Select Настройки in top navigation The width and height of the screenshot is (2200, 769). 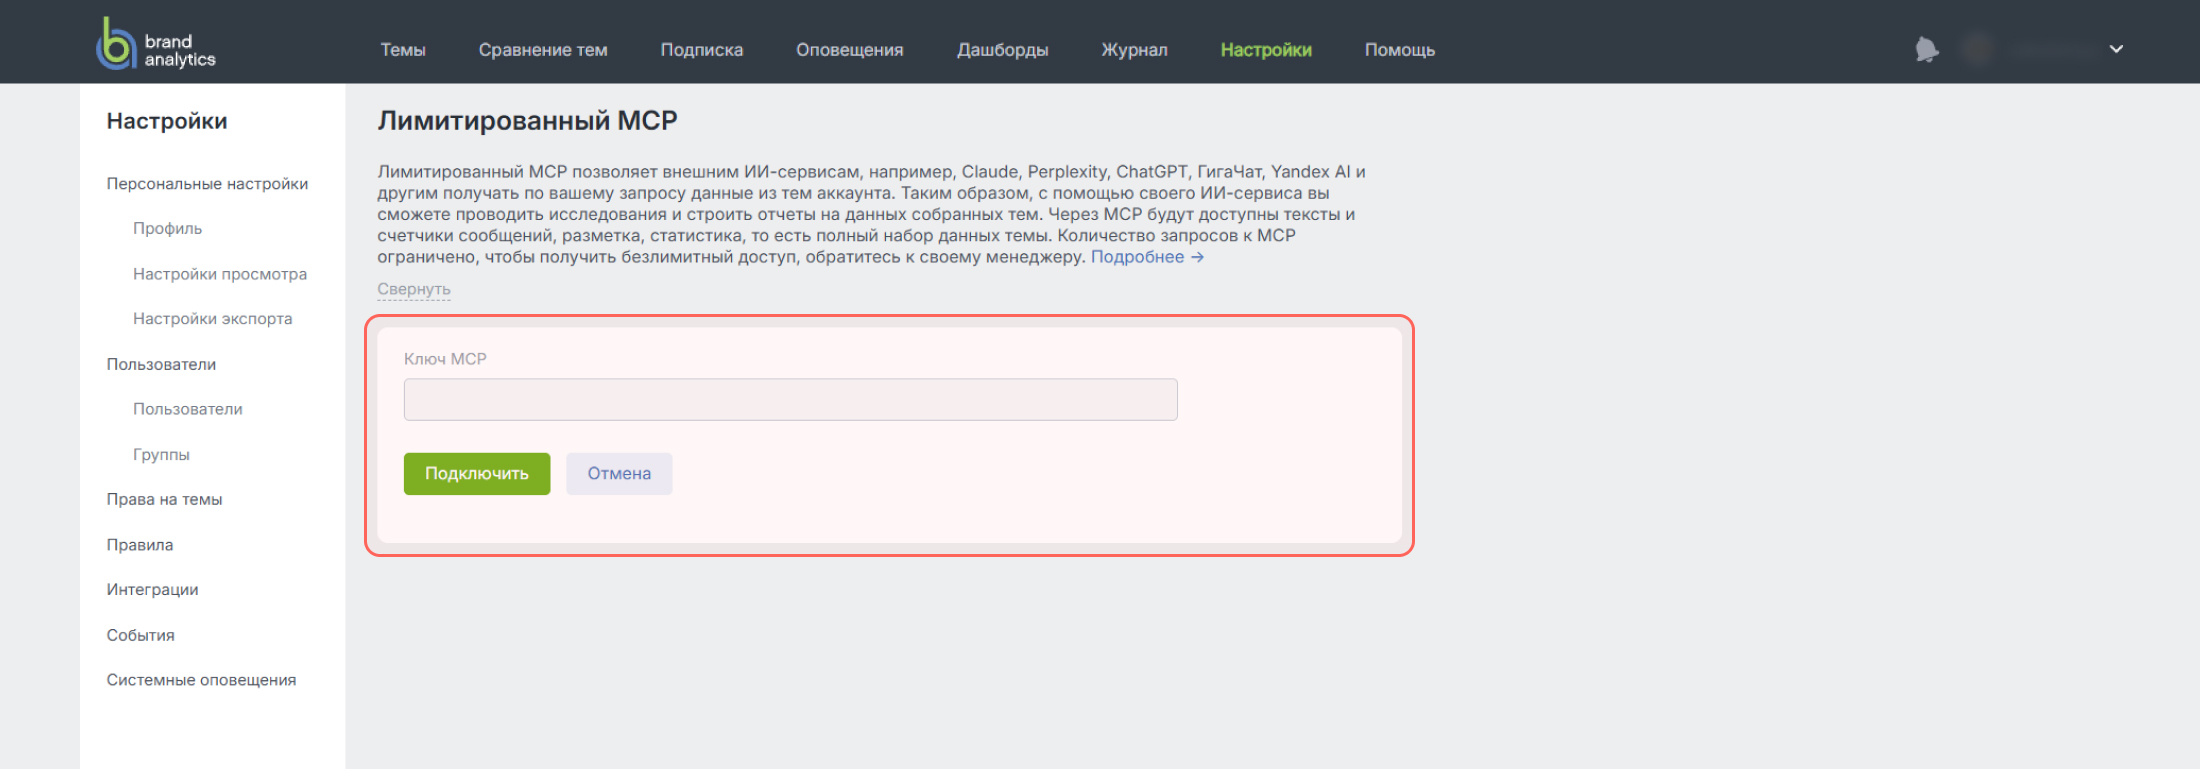pos(1266,50)
